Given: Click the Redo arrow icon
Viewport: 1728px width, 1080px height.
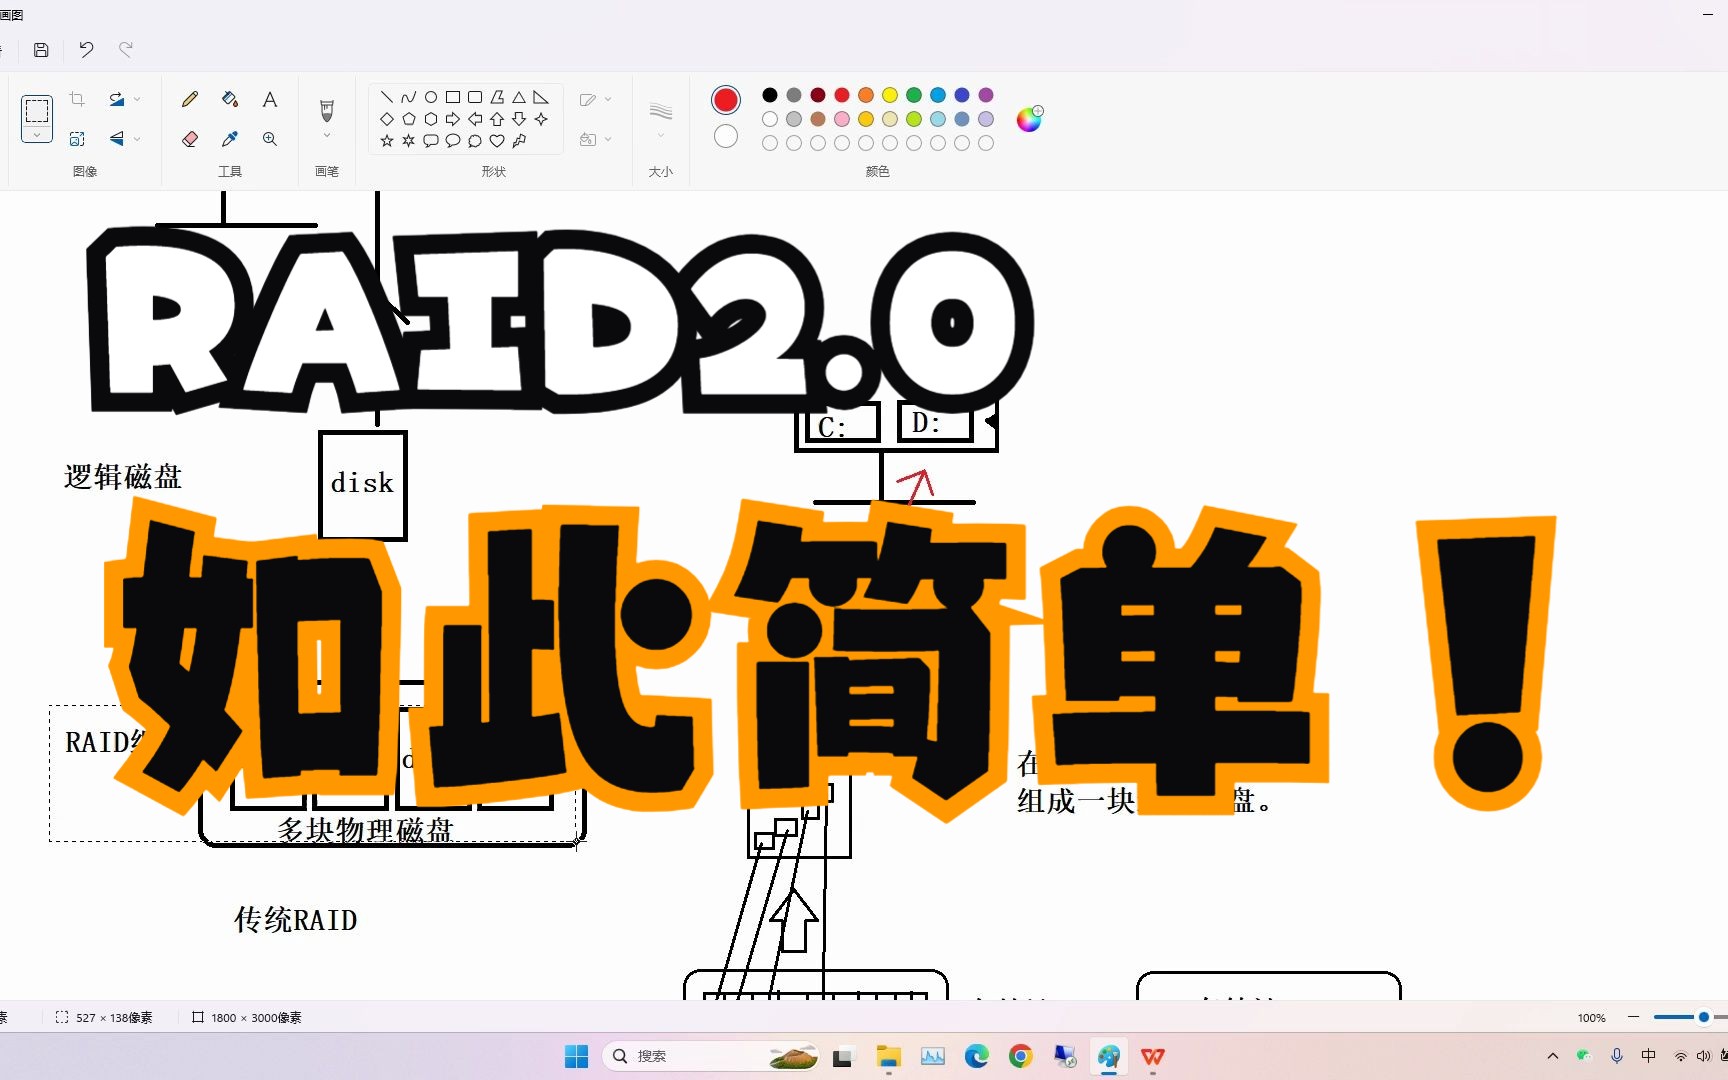Looking at the screenshot, I should 126,50.
